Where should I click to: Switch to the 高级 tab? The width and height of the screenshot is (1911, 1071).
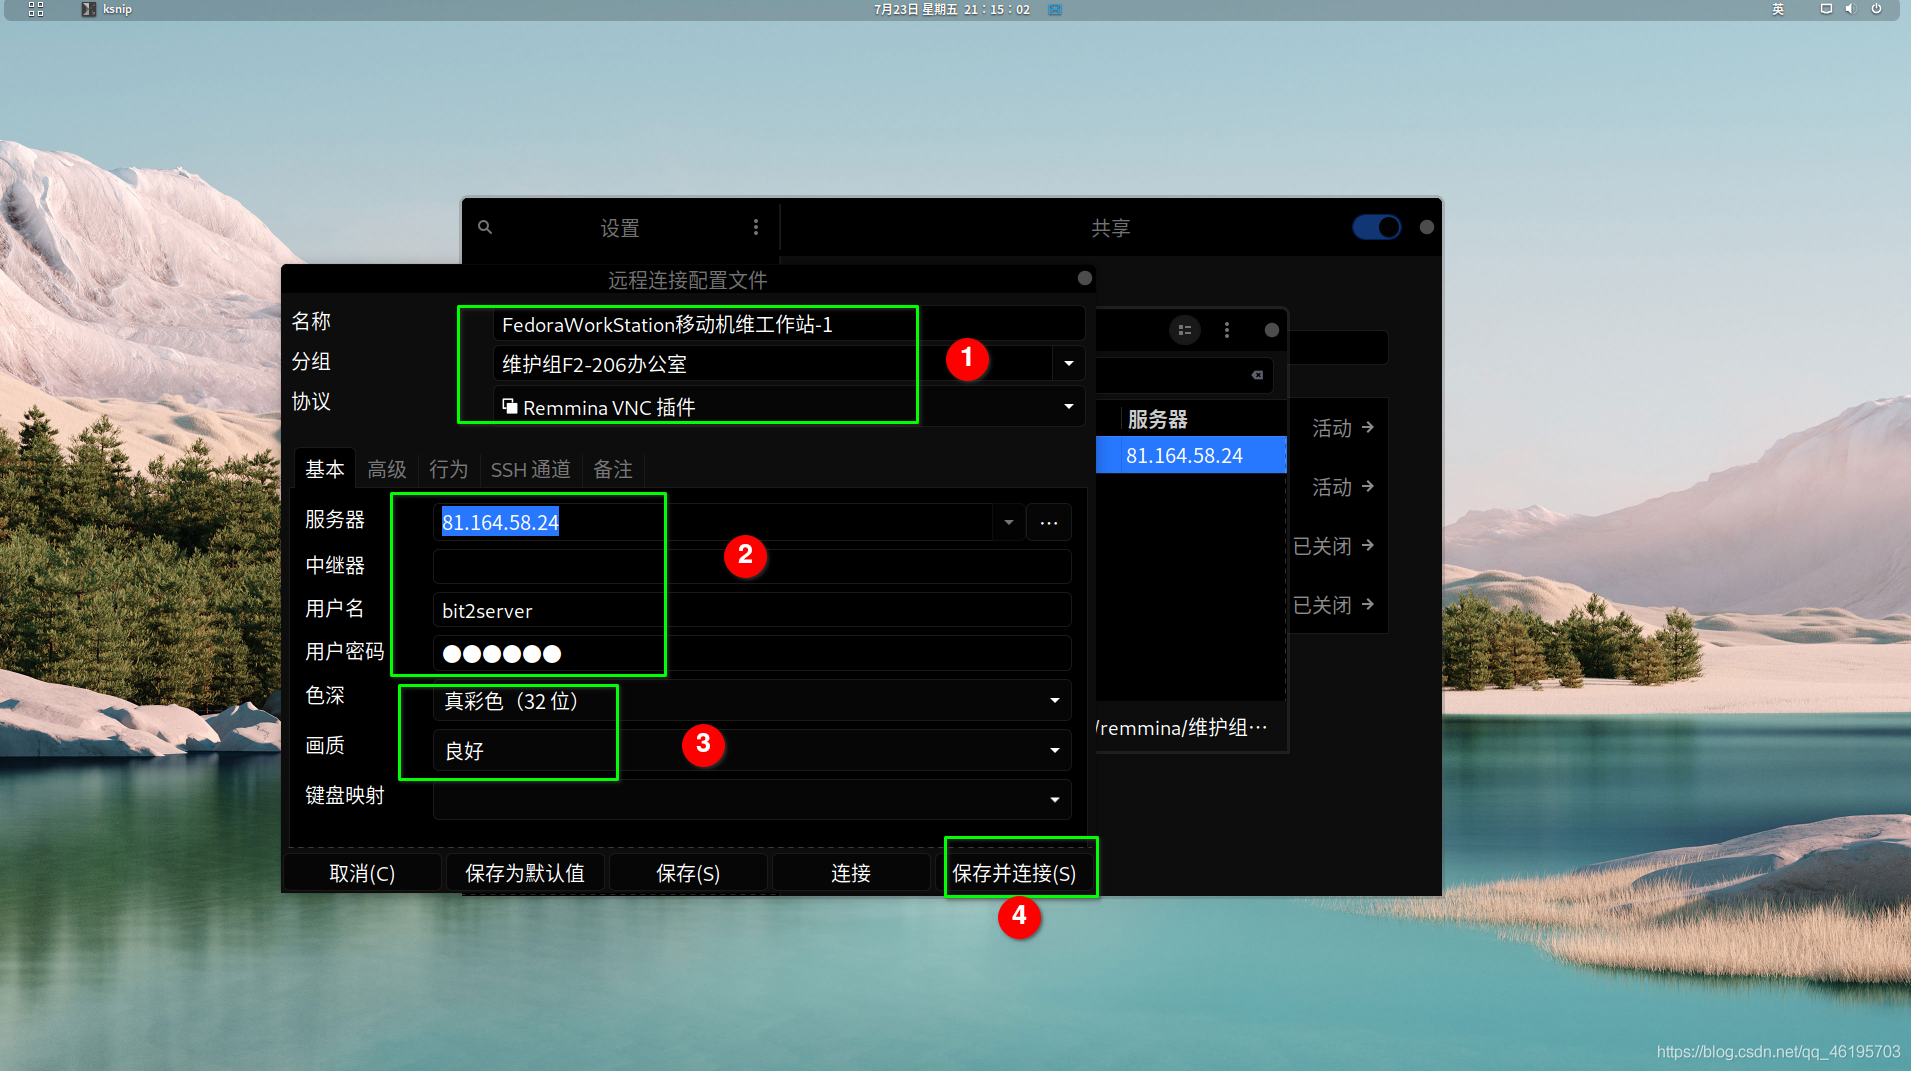pos(387,469)
